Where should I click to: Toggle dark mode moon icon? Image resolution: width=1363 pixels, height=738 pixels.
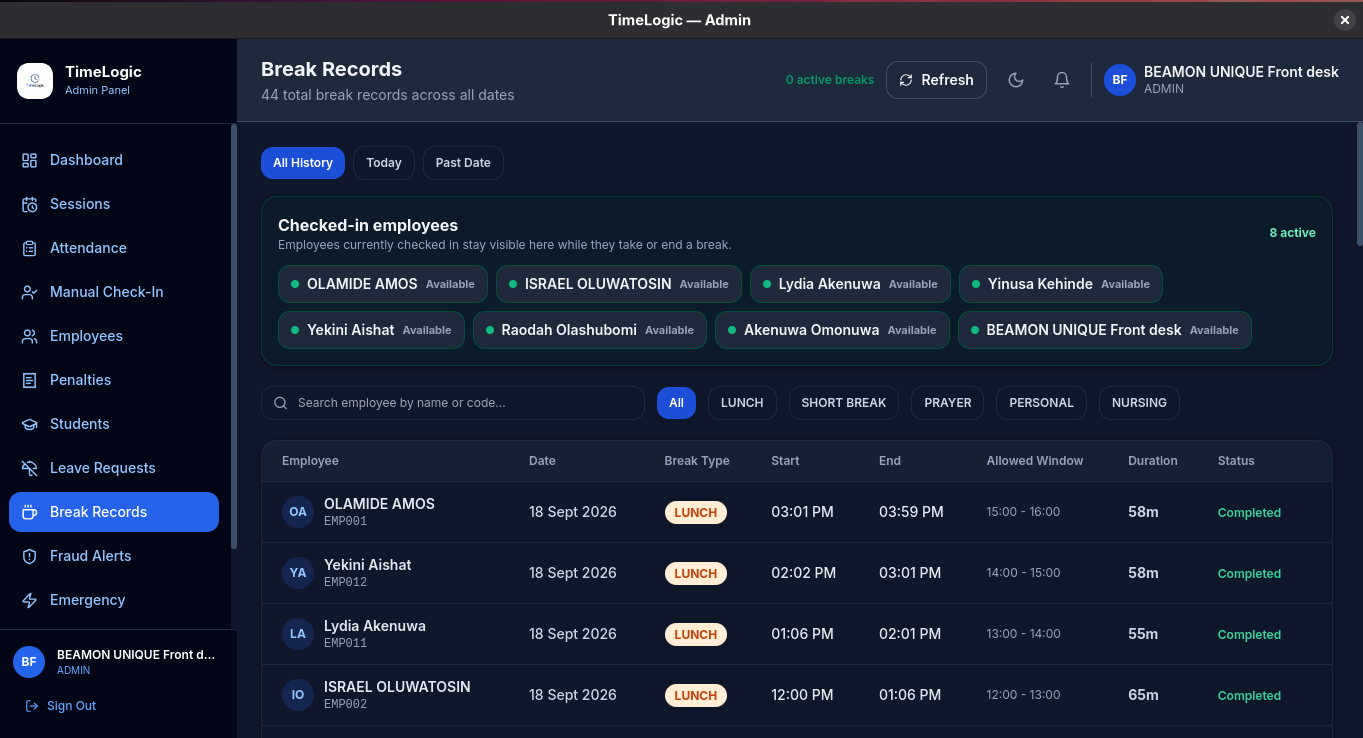point(1016,80)
